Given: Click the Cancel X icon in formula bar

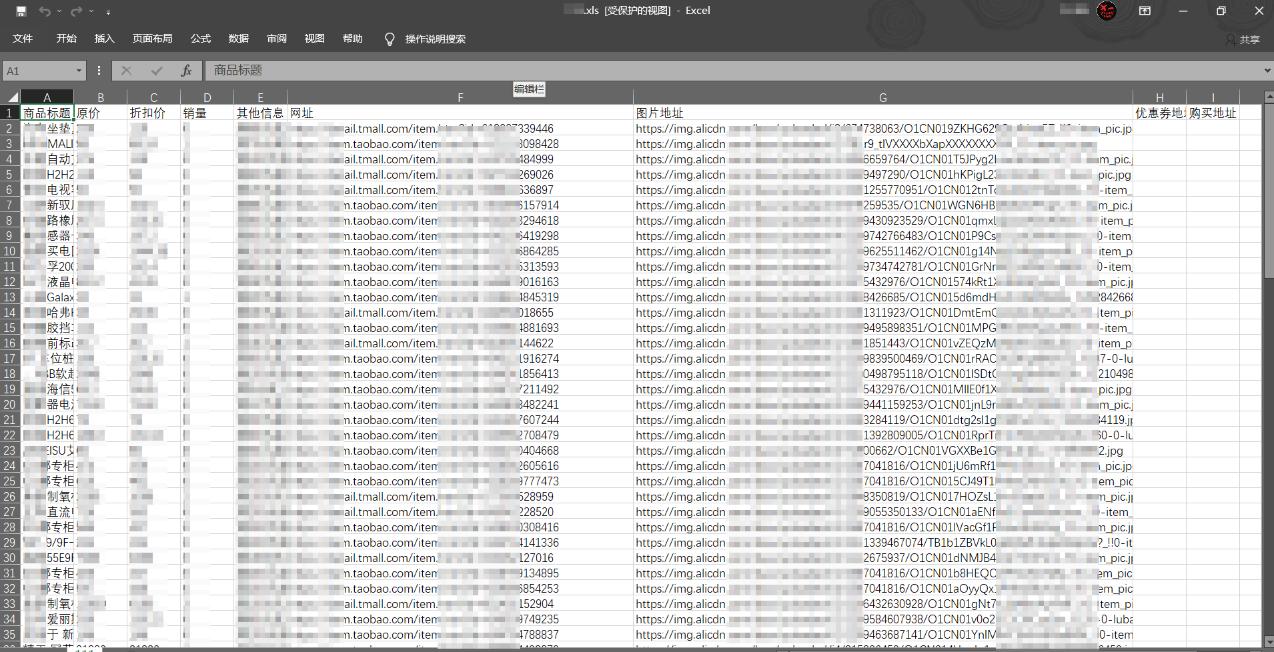Looking at the screenshot, I should (x=126, y=71).
